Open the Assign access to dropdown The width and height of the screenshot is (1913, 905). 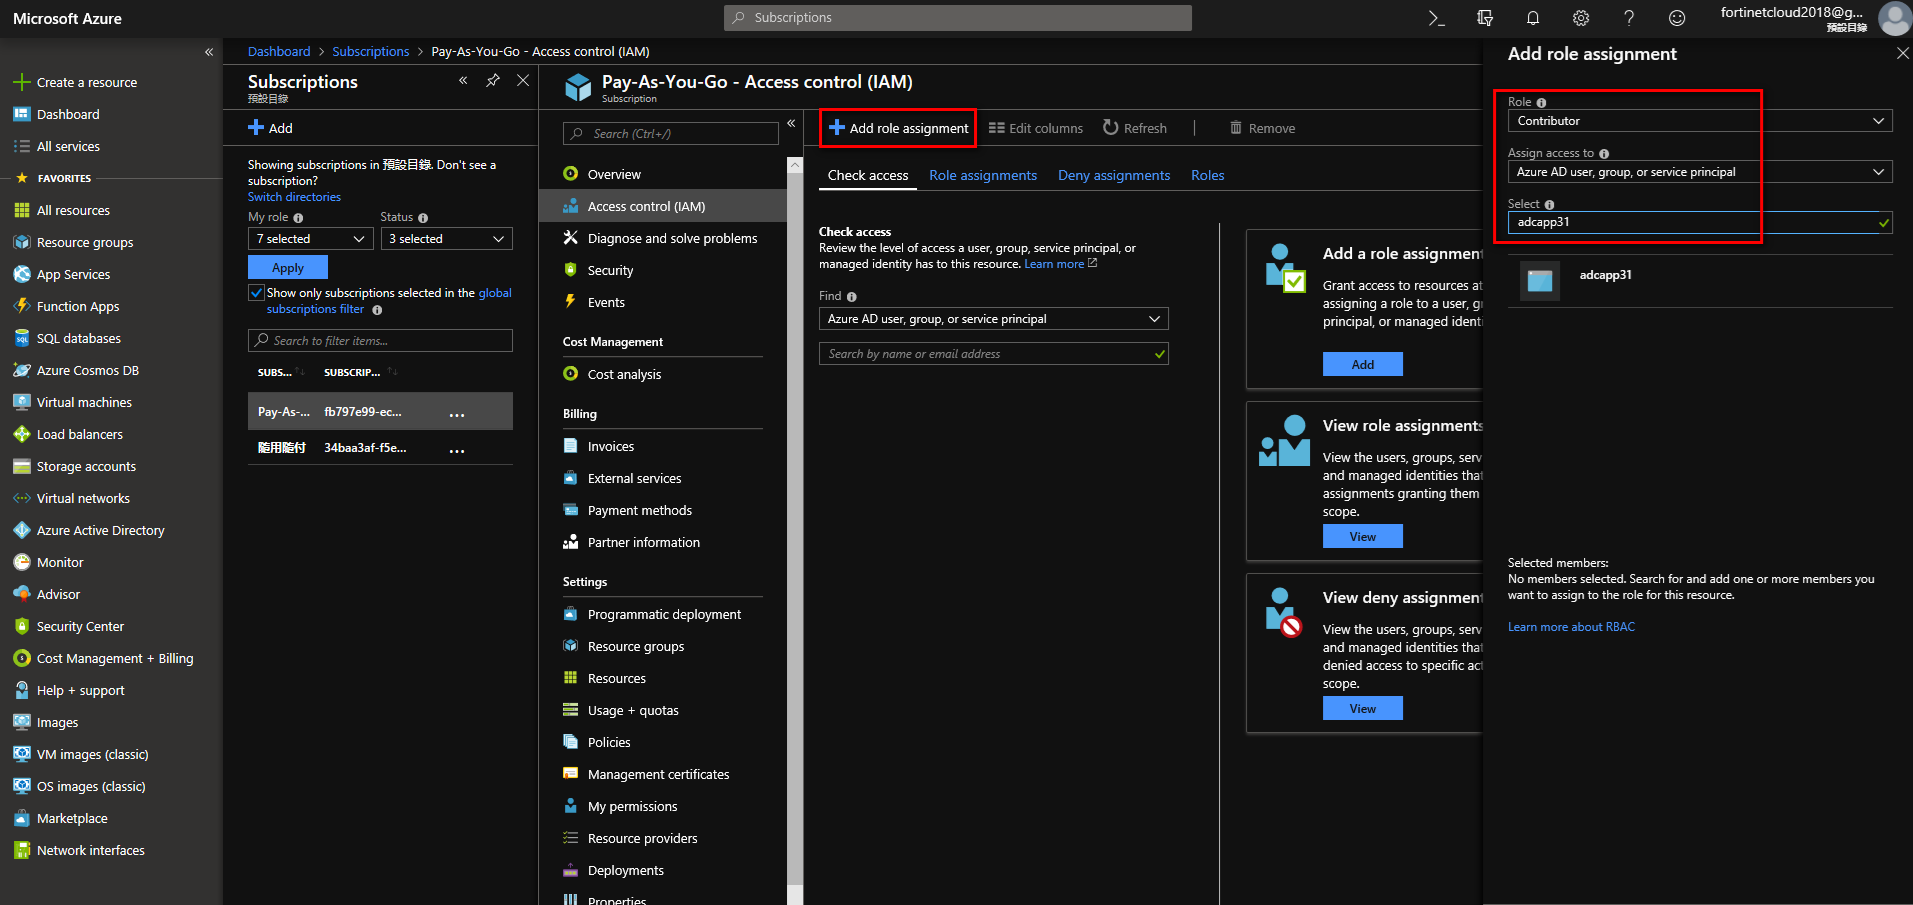[x=1698, y=171]
